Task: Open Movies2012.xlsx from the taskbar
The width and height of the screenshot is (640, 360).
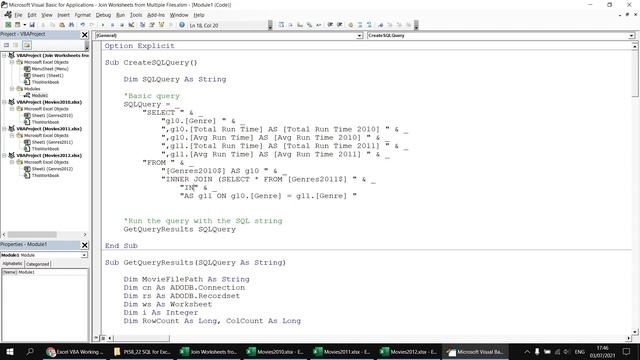Action: 408,351
